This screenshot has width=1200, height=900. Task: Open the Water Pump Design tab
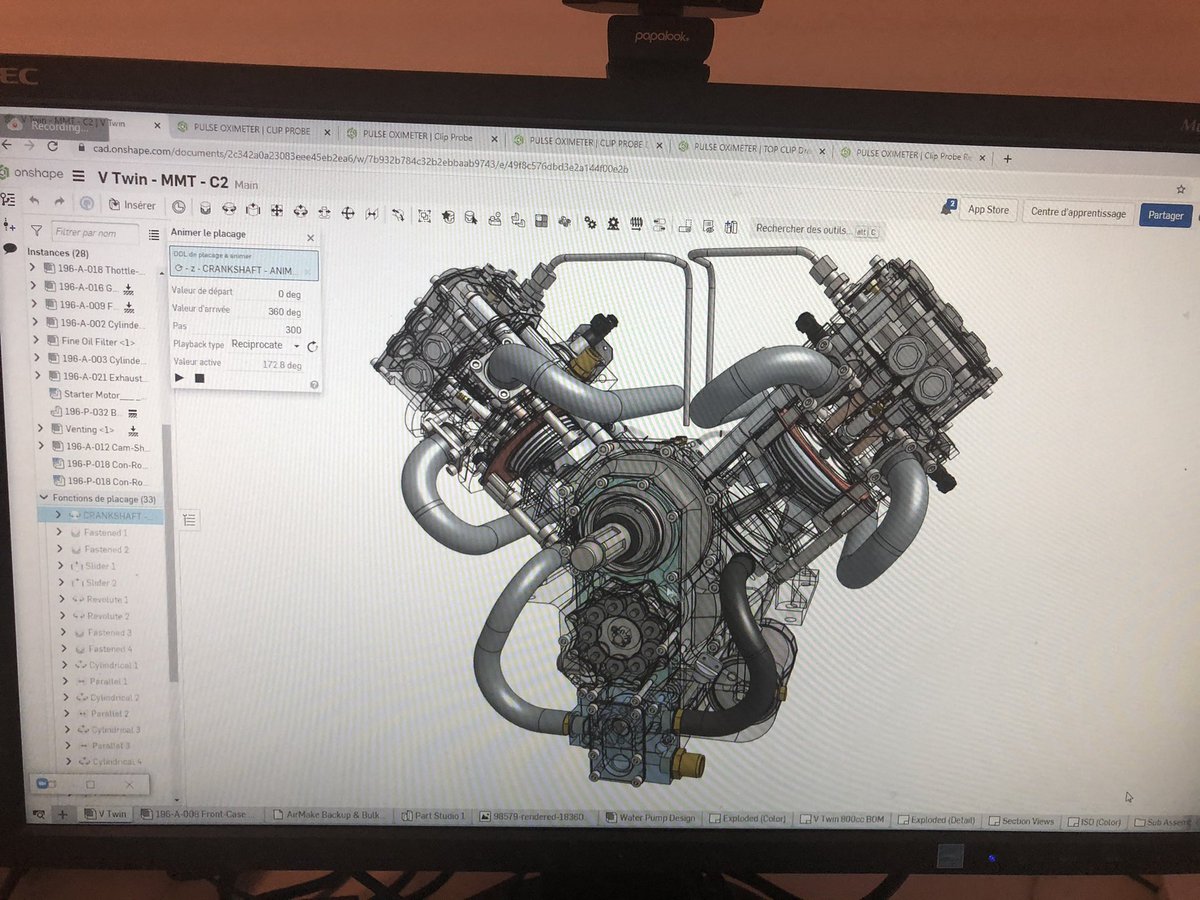650,818
